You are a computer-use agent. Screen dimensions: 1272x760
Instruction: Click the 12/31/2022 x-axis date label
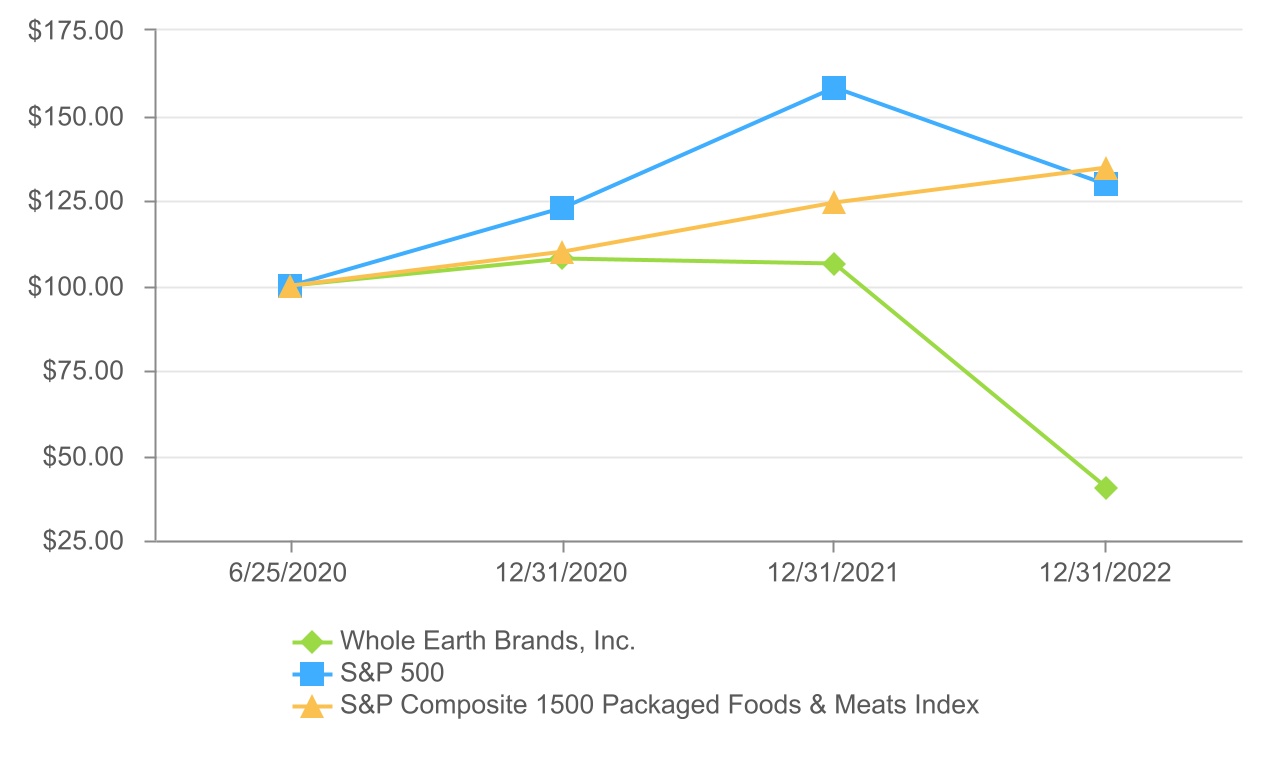[x=1105, y=573]
